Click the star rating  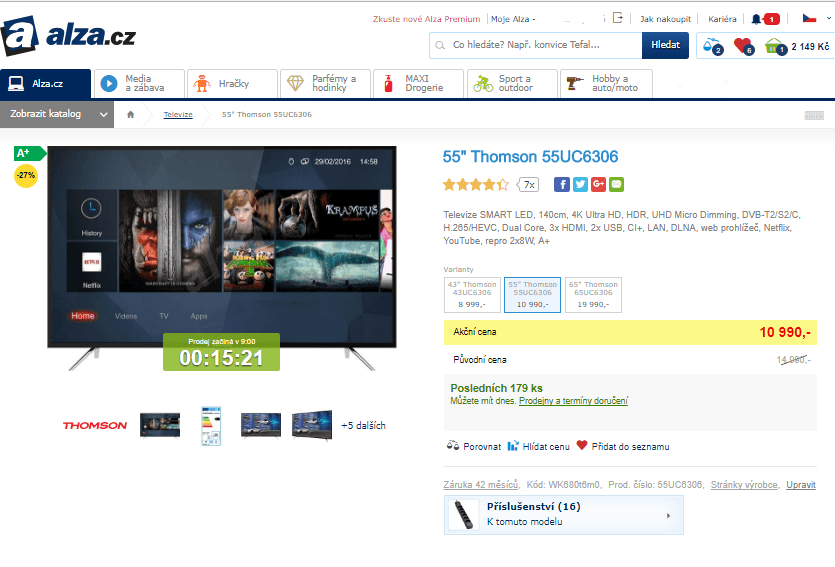pyautogui.click(x=476, y=185)
